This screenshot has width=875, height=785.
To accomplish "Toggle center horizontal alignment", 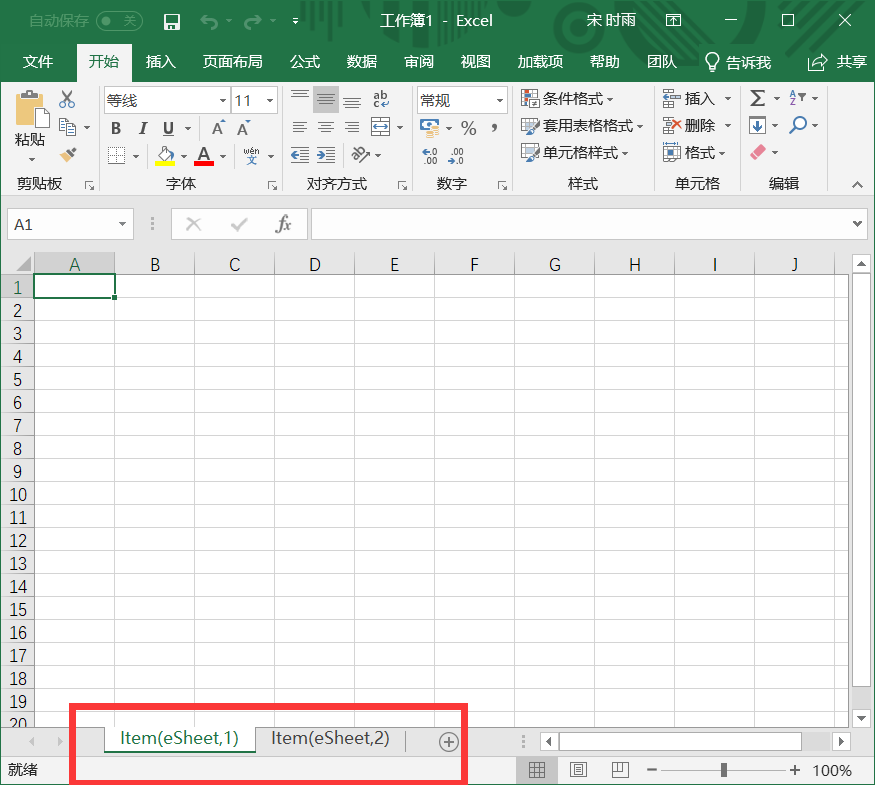I will (326, 128).
